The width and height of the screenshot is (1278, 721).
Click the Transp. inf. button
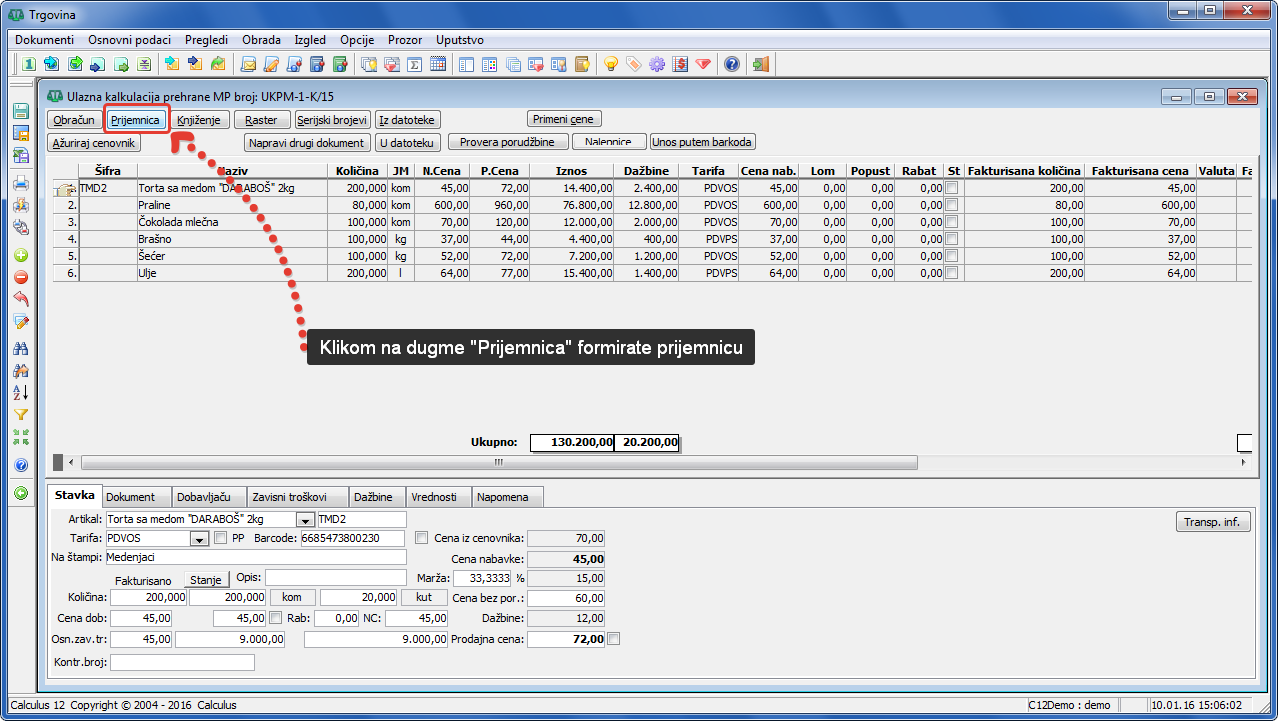tap(1212, 522)
